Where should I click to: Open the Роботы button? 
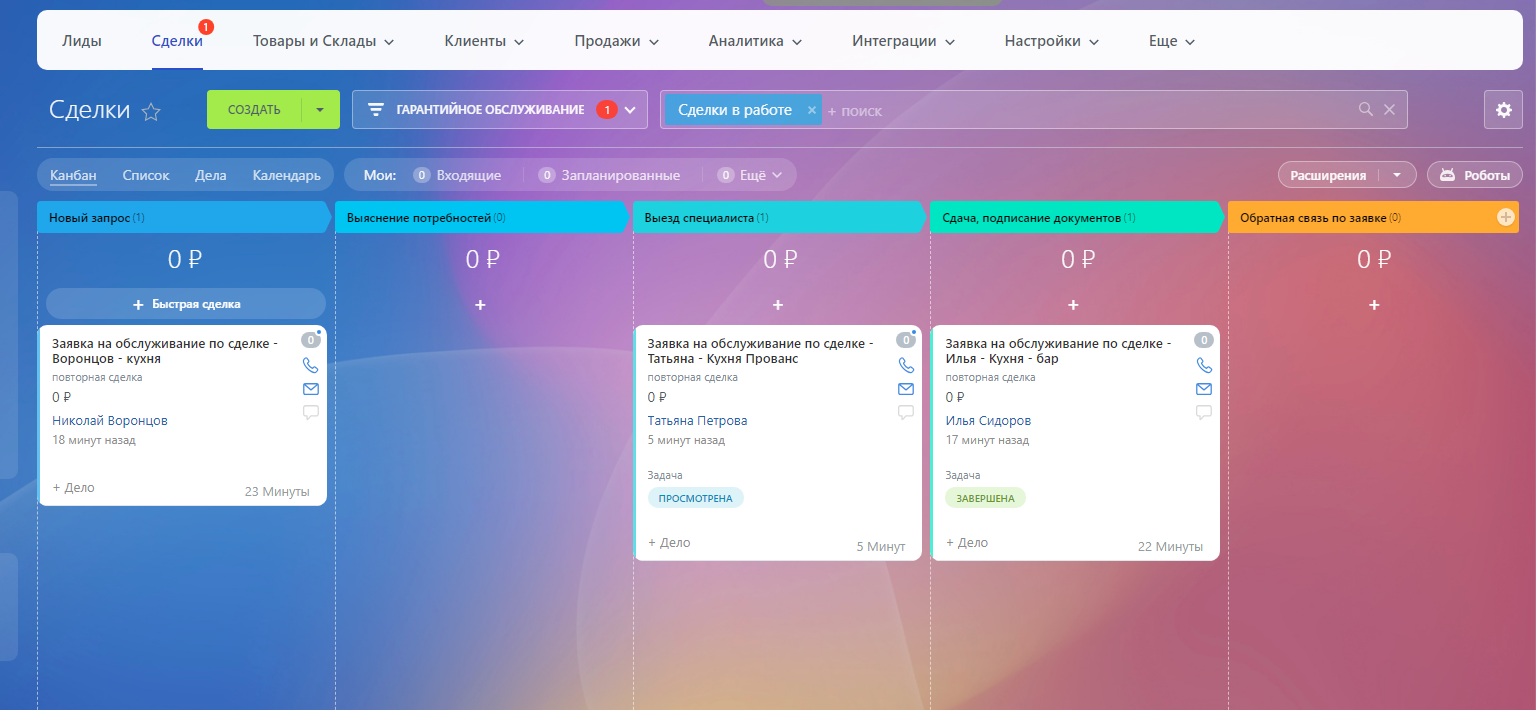click(1475, 175)
